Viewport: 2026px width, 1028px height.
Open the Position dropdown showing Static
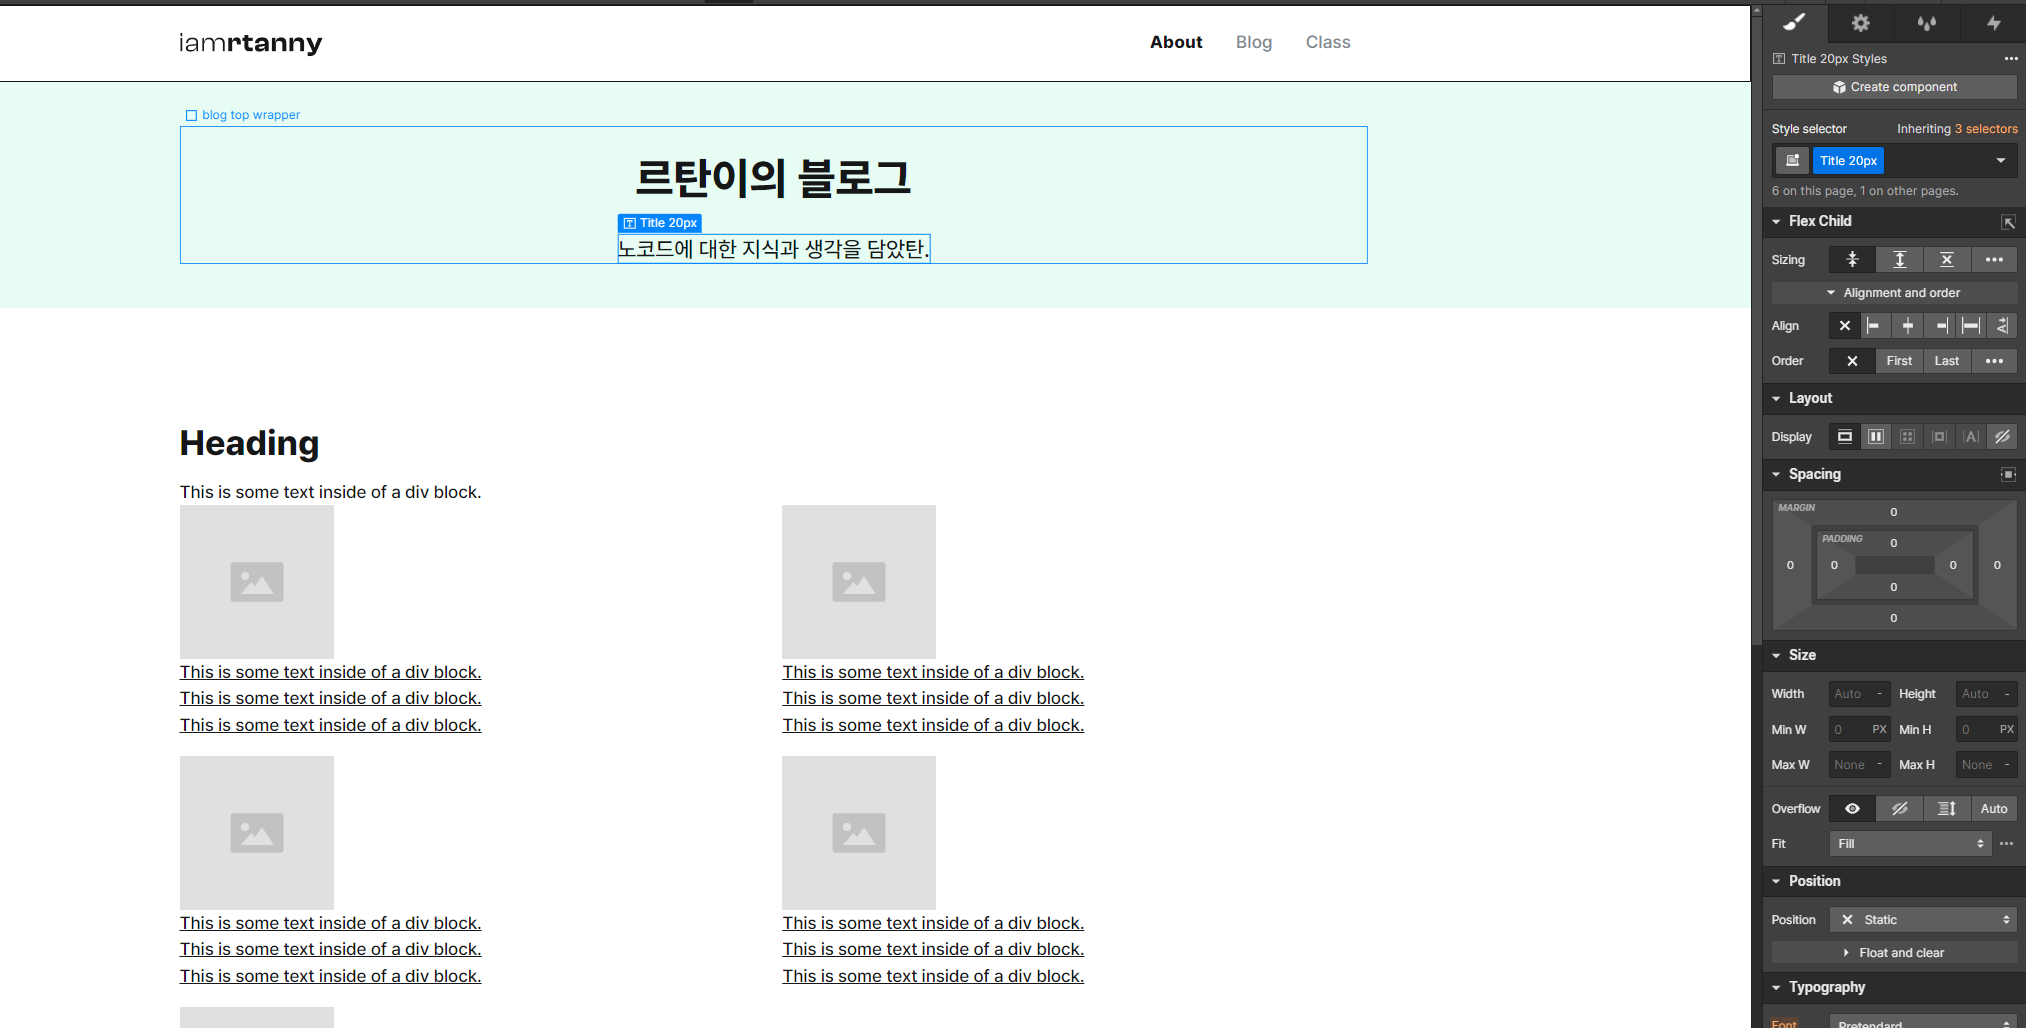coord(1923,920)
